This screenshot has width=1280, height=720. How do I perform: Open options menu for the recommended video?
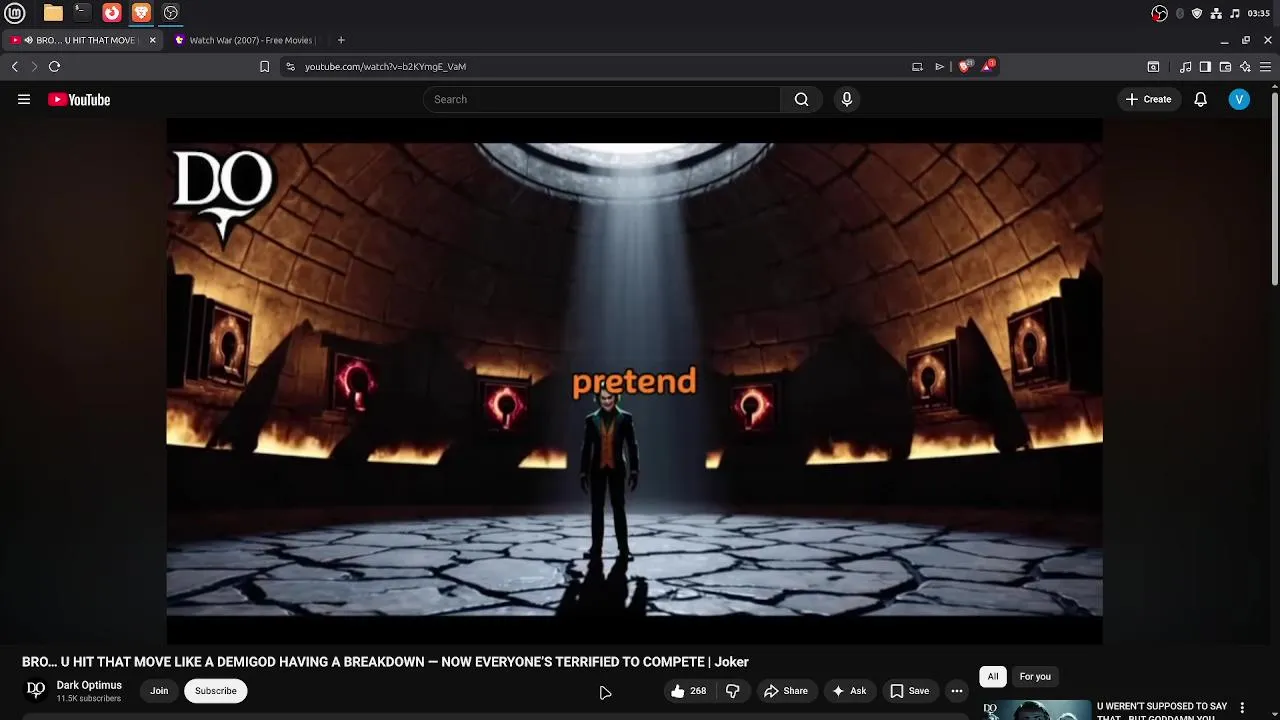click(x=1242, y=708)
